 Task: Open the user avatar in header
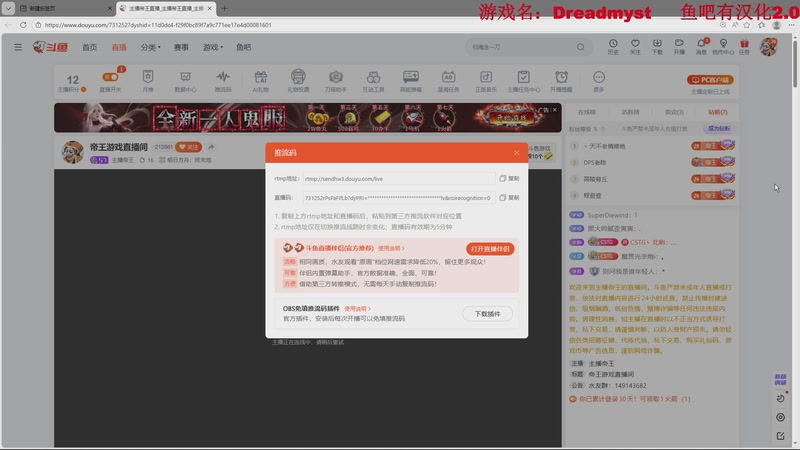tap(768, 47)
